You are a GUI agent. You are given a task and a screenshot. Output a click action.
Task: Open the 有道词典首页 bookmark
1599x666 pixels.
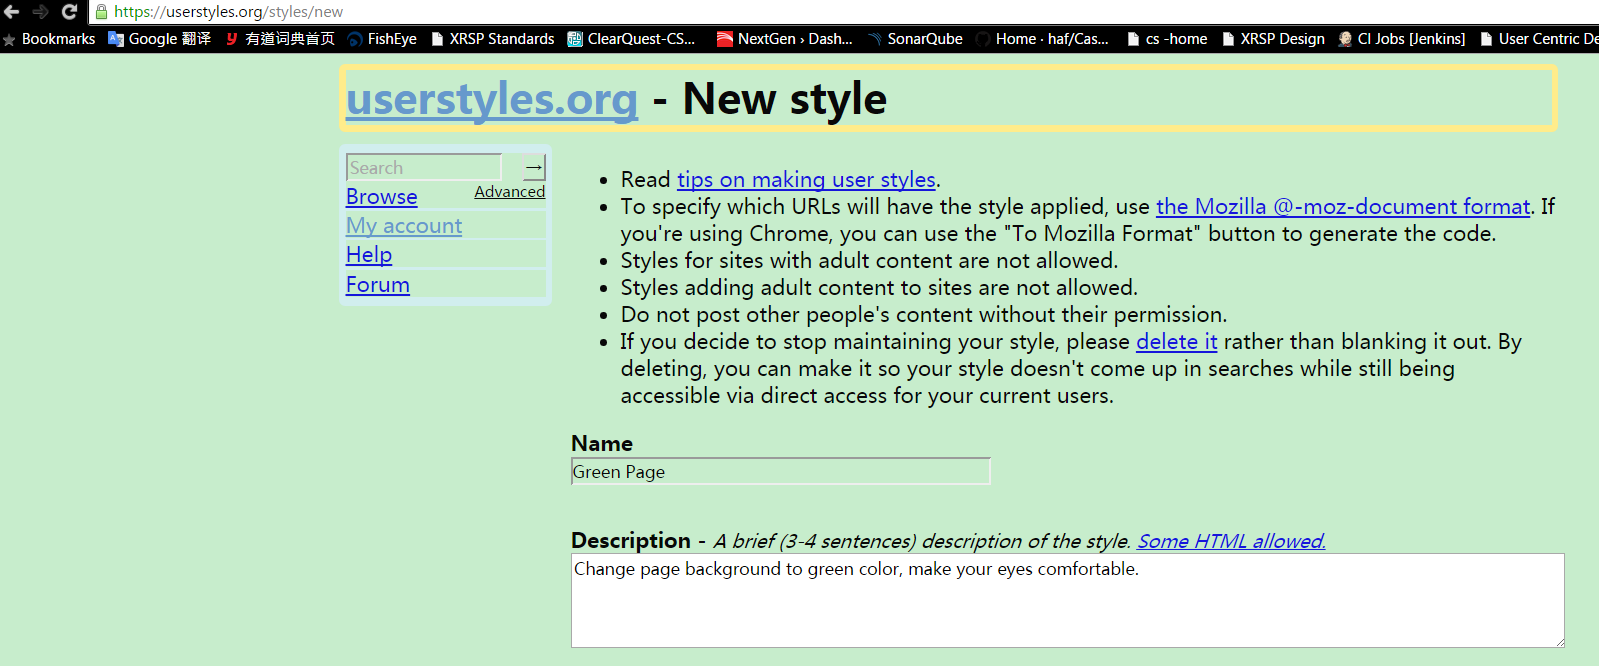click(280, 39)
